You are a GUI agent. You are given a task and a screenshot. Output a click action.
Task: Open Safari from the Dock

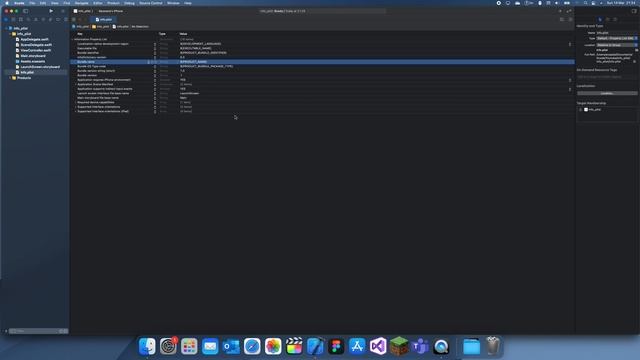coord(252,346)
